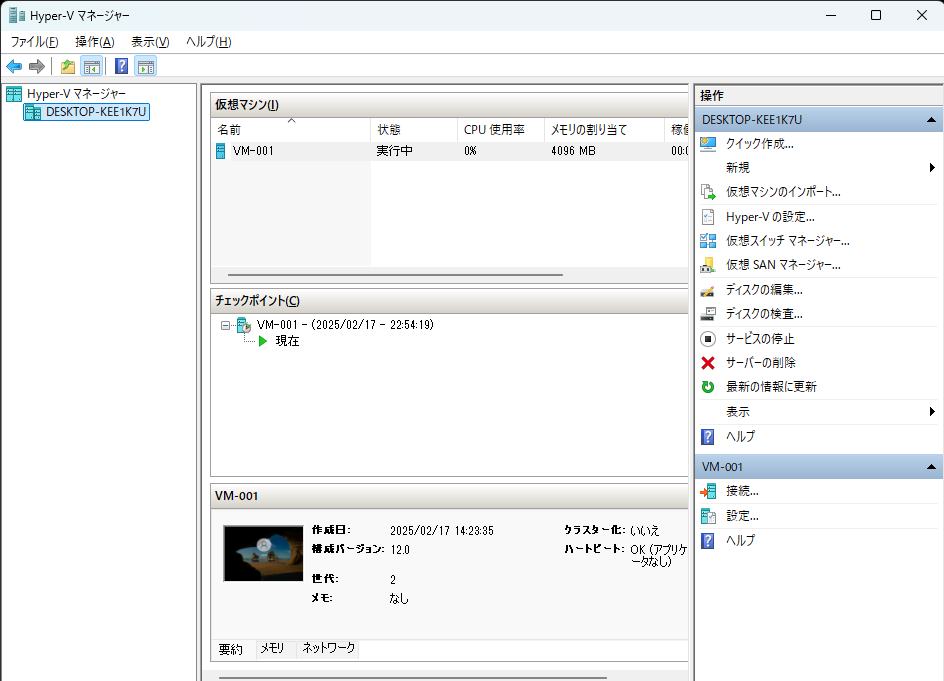Image resolution: width=944 pixels, height=681 pixels.
Task: Click the クイック作成 icon
Action: 708,144
